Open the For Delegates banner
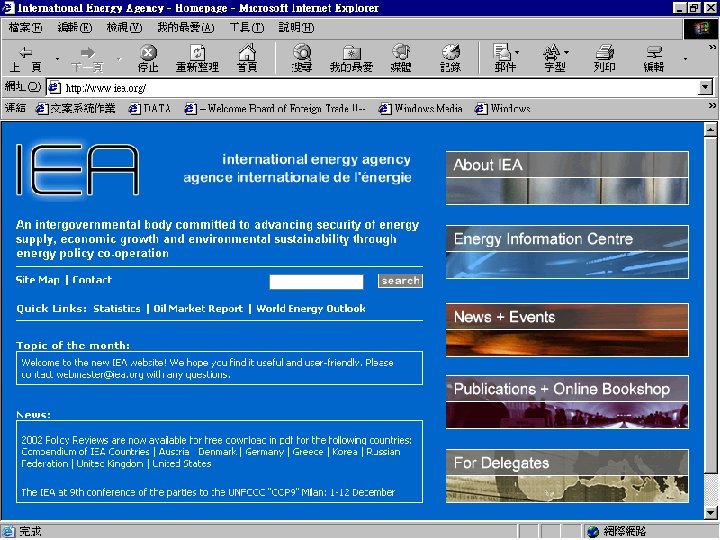Screen dimensions: 720x540 click(x=567, y=476)
